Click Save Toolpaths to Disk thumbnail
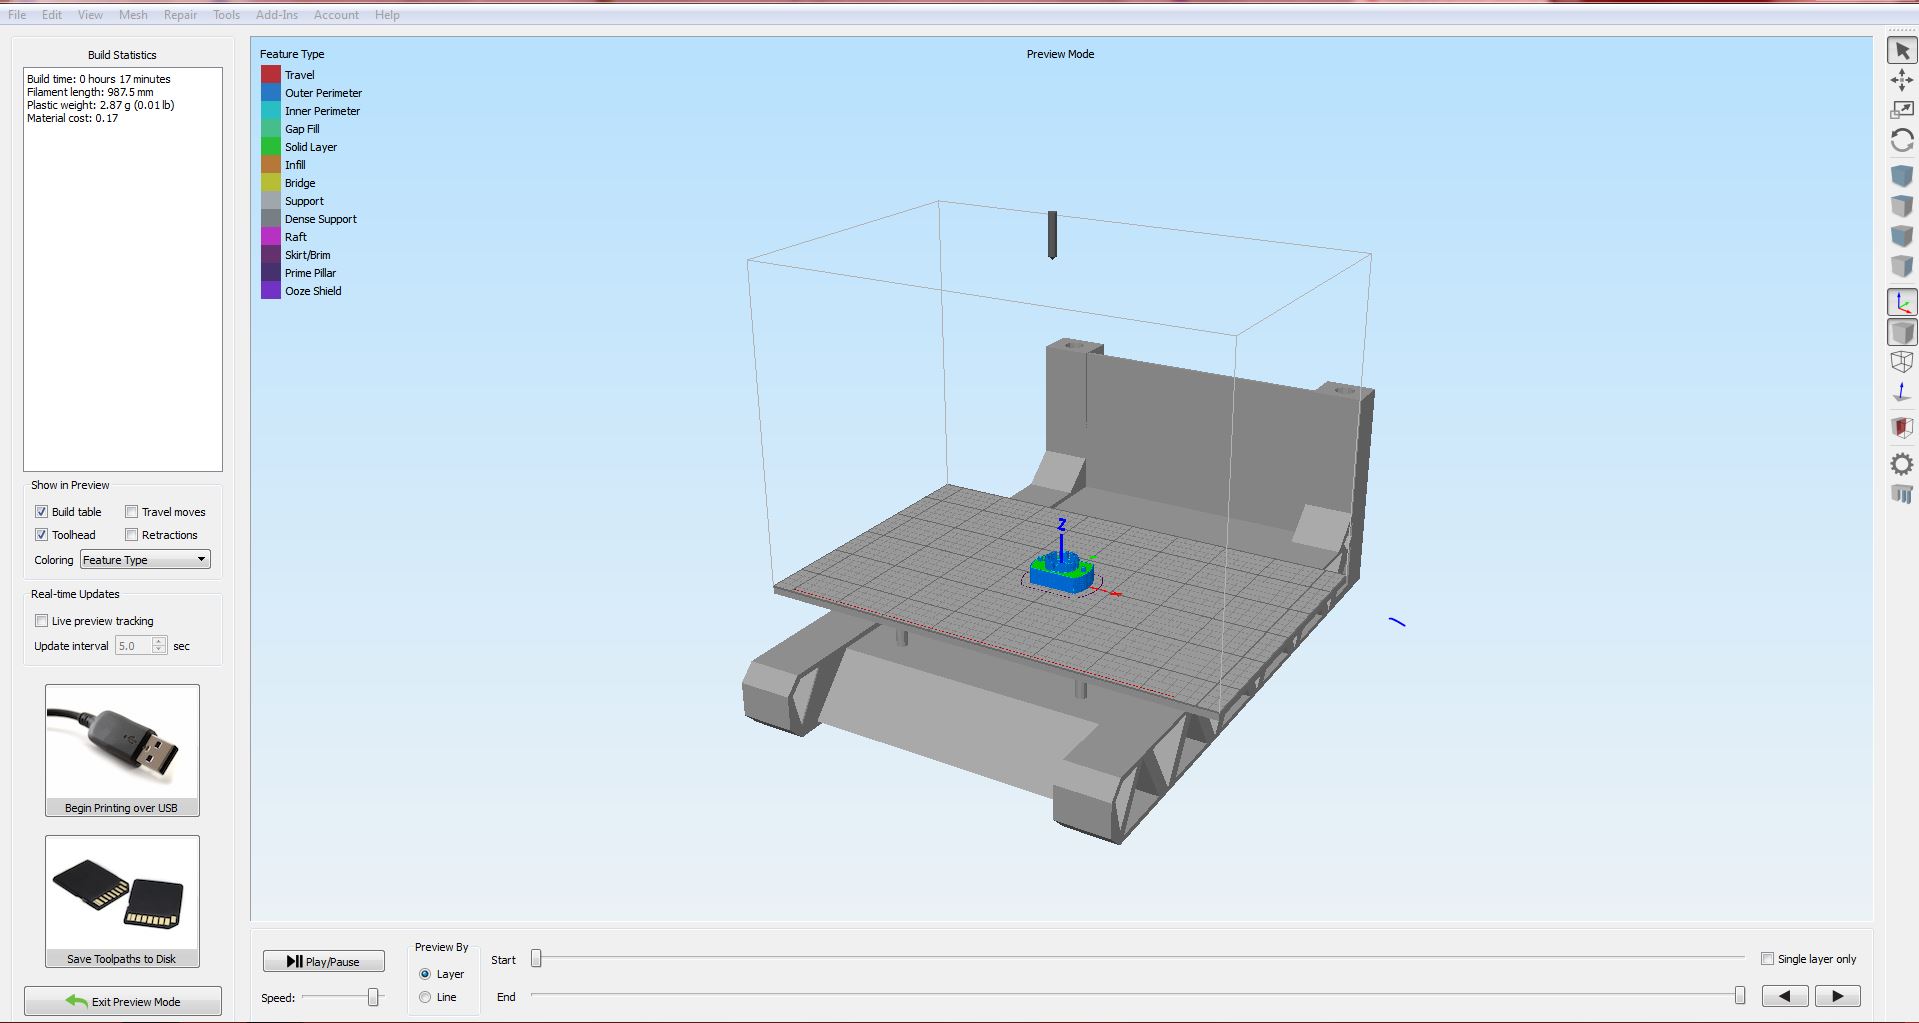The height and width of the screenshot is (1023, 1919). pyautogui.click(x=122, y=901)
